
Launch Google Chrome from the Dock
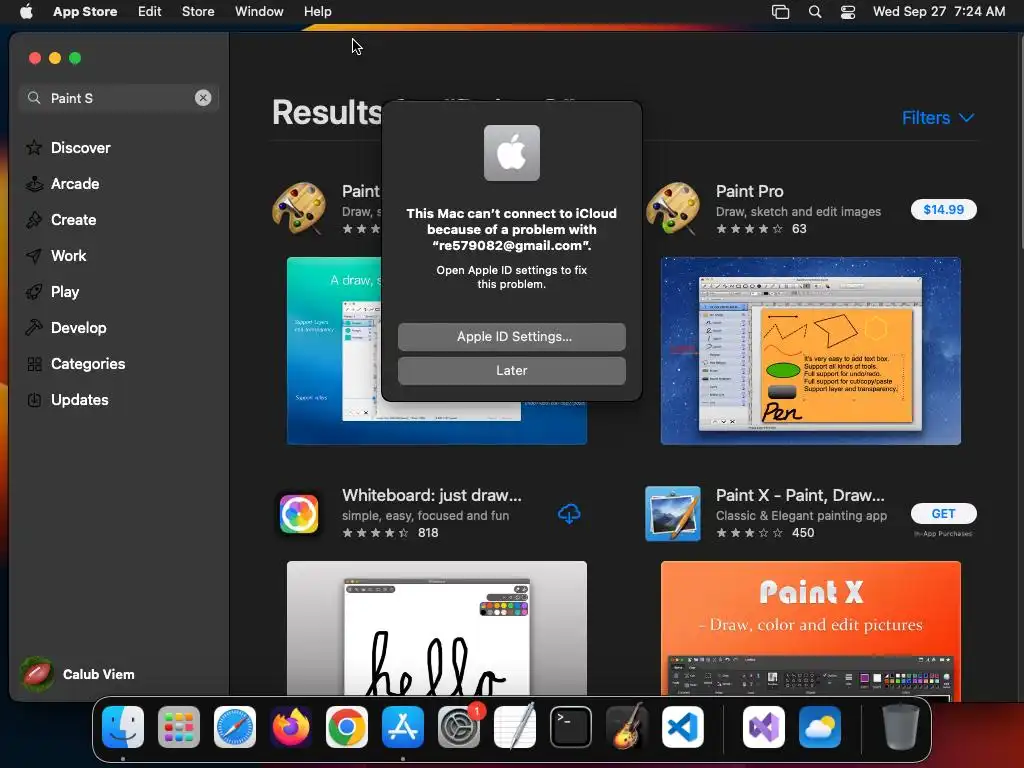[x=347, y=727]
